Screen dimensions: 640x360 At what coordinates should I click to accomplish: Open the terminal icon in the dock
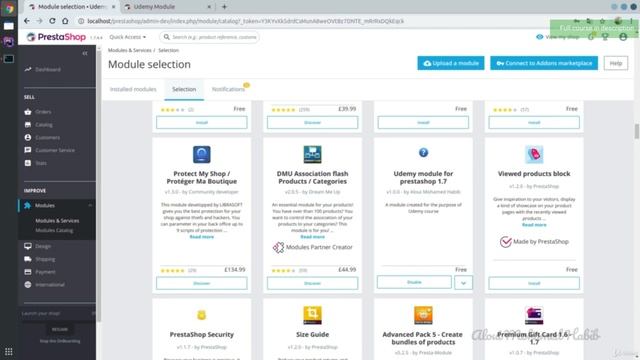(x=9, y=59)
